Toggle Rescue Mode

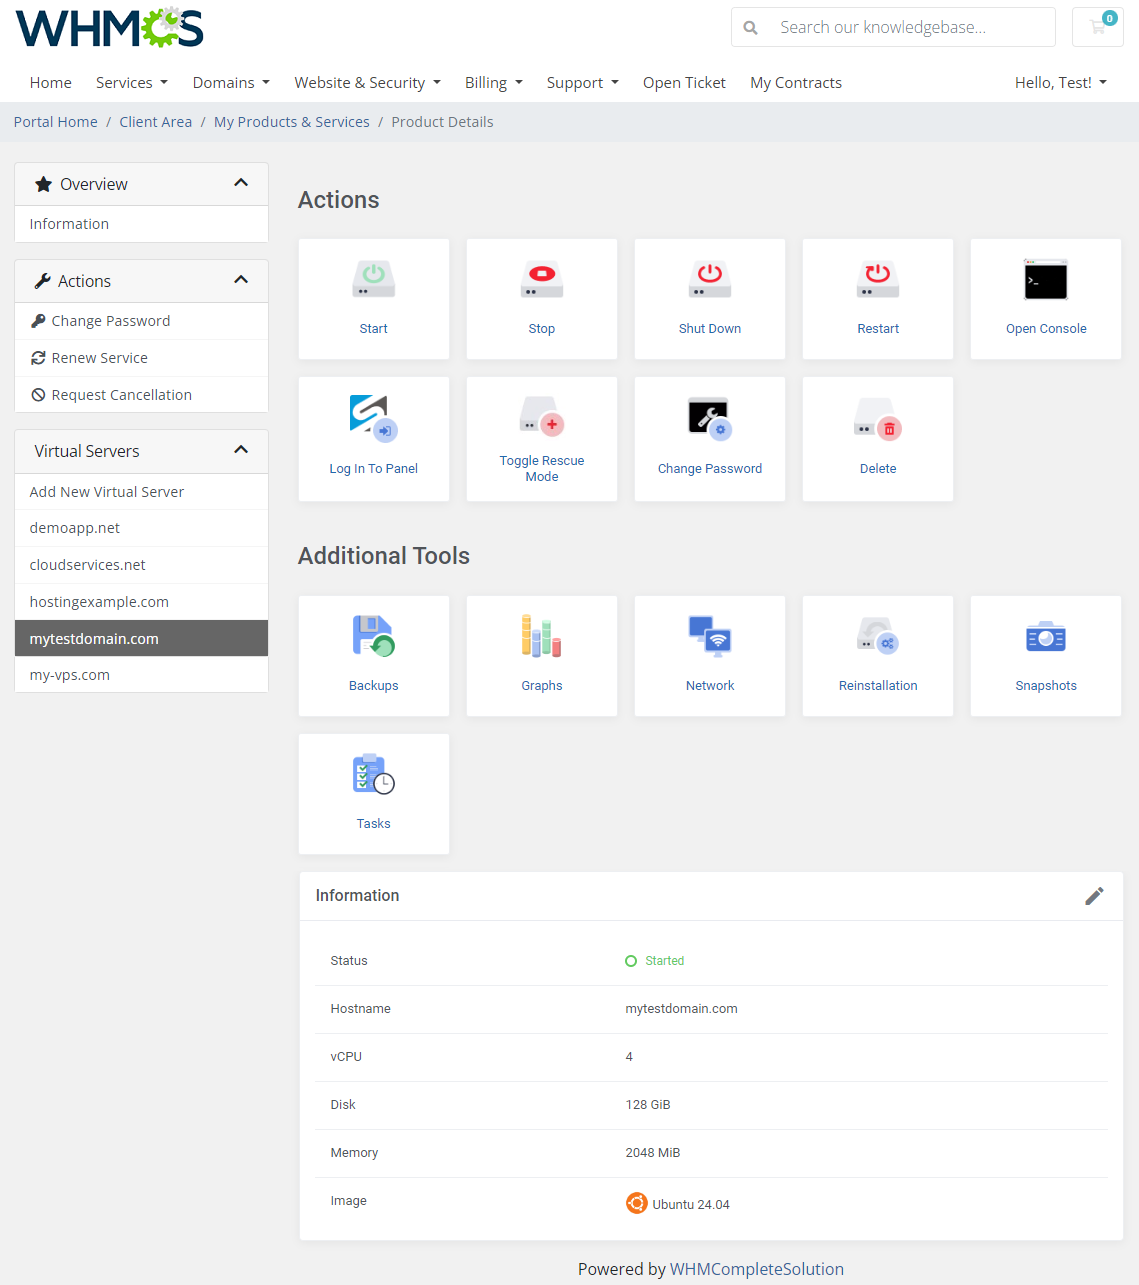point(541,438)
